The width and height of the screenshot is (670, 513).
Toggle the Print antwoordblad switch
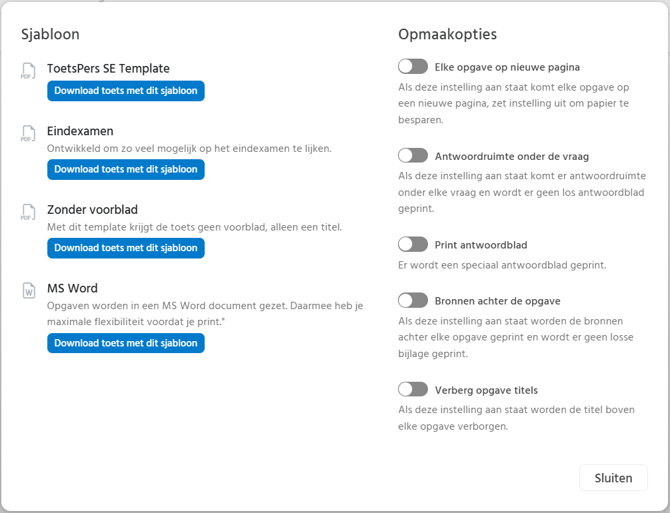(x=413, y=245)
